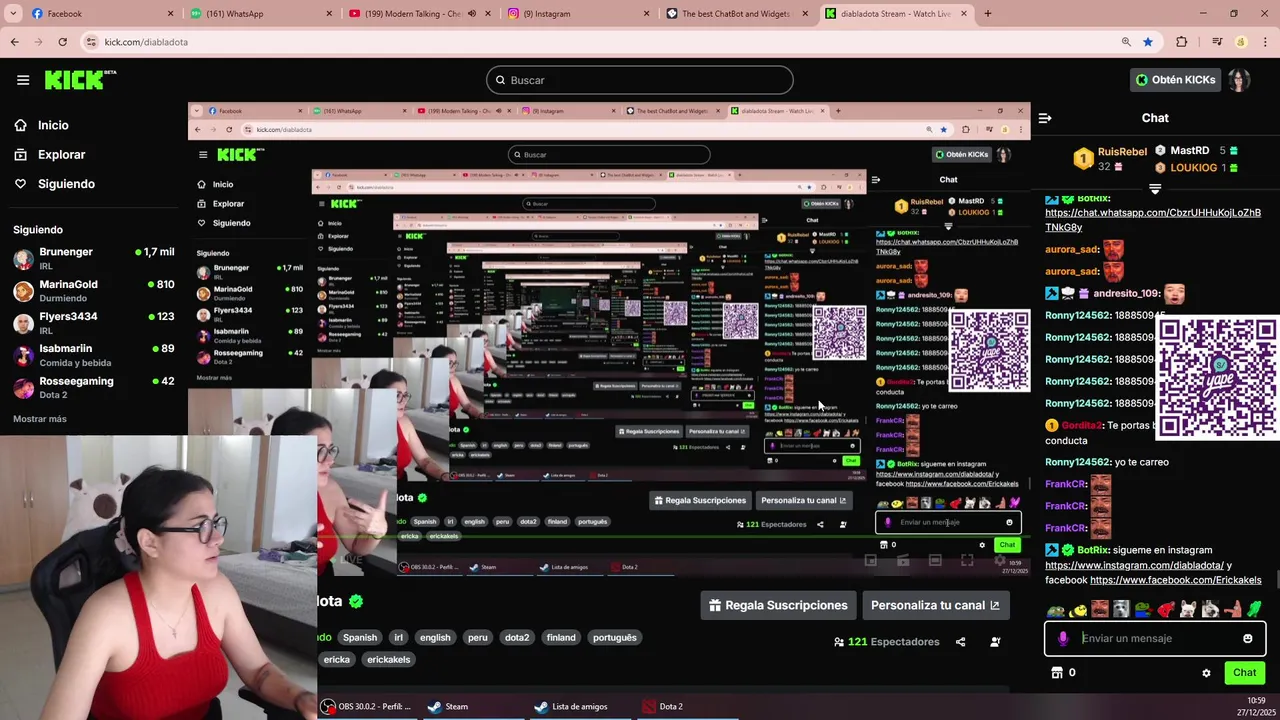This screenshot has height=720, width=1280.
Task: Focus the Buscar search field
Action: tap(640, 80)
